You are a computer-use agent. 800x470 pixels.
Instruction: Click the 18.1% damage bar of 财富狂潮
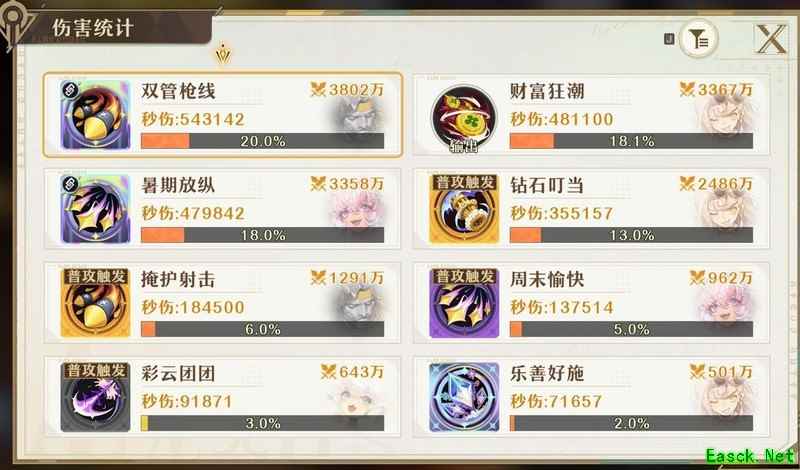631,141
